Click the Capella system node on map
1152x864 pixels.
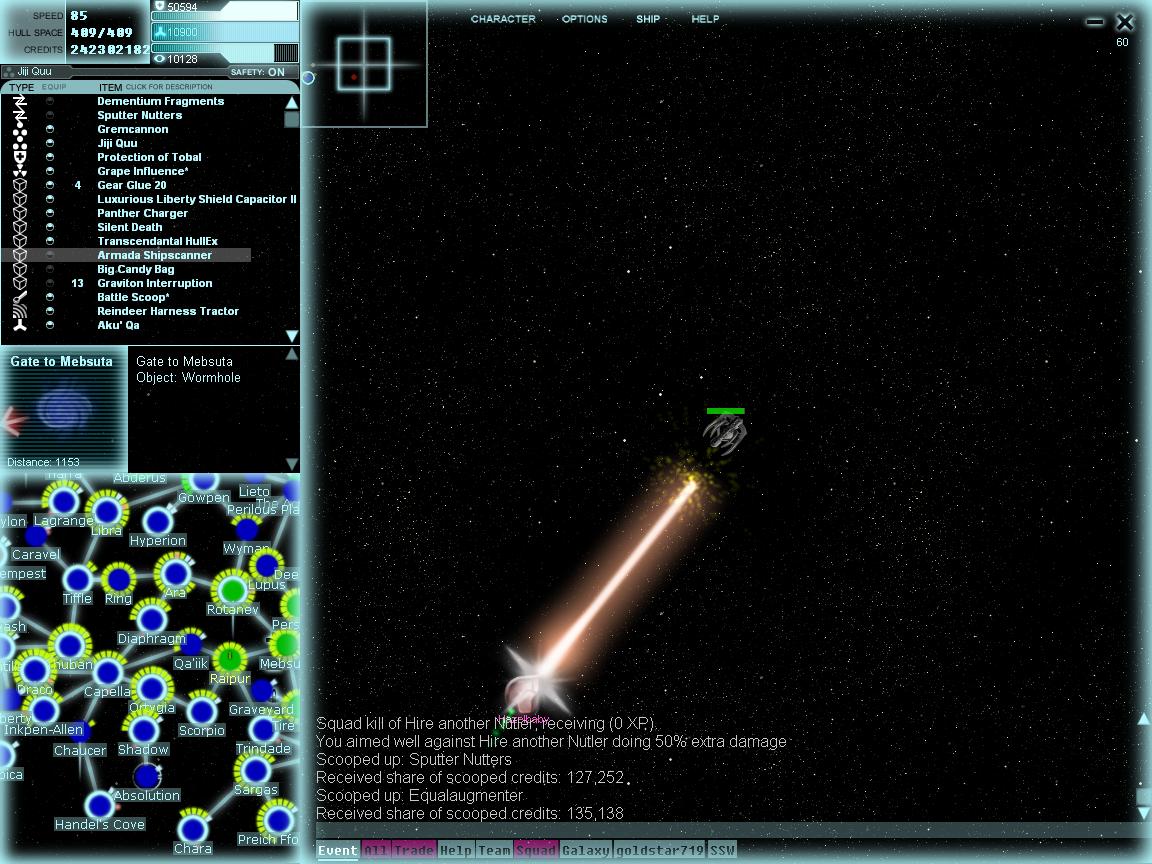[x=107, y=671]
